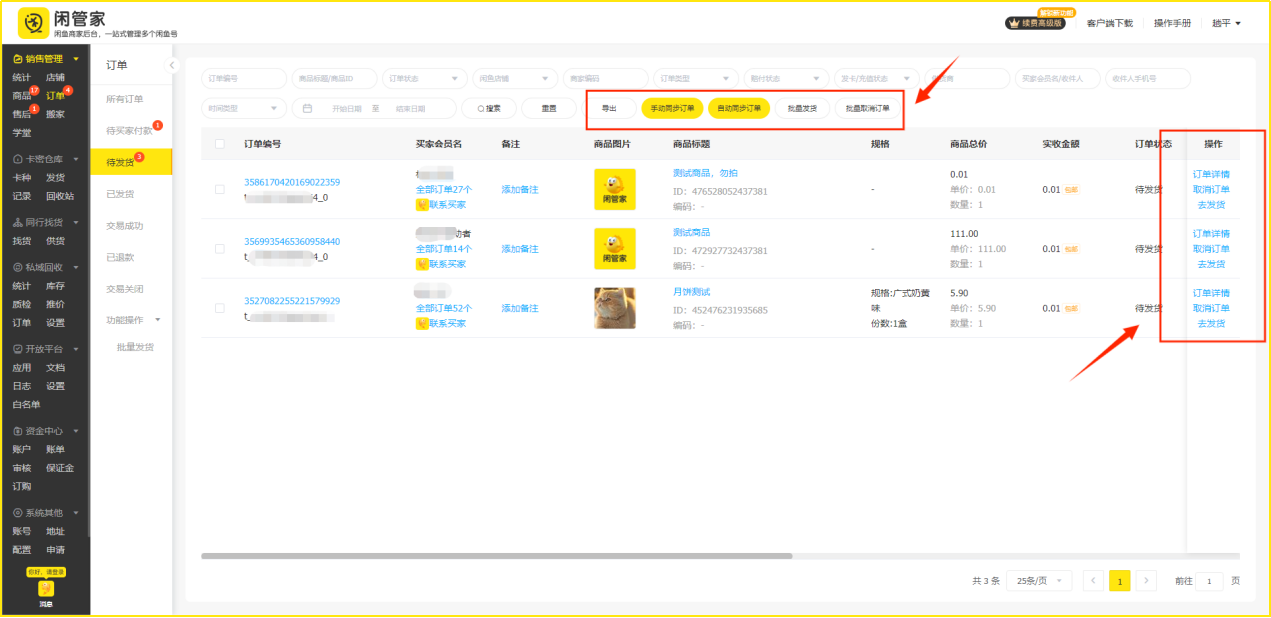Check the box for order 3586170420169022359

220,189
